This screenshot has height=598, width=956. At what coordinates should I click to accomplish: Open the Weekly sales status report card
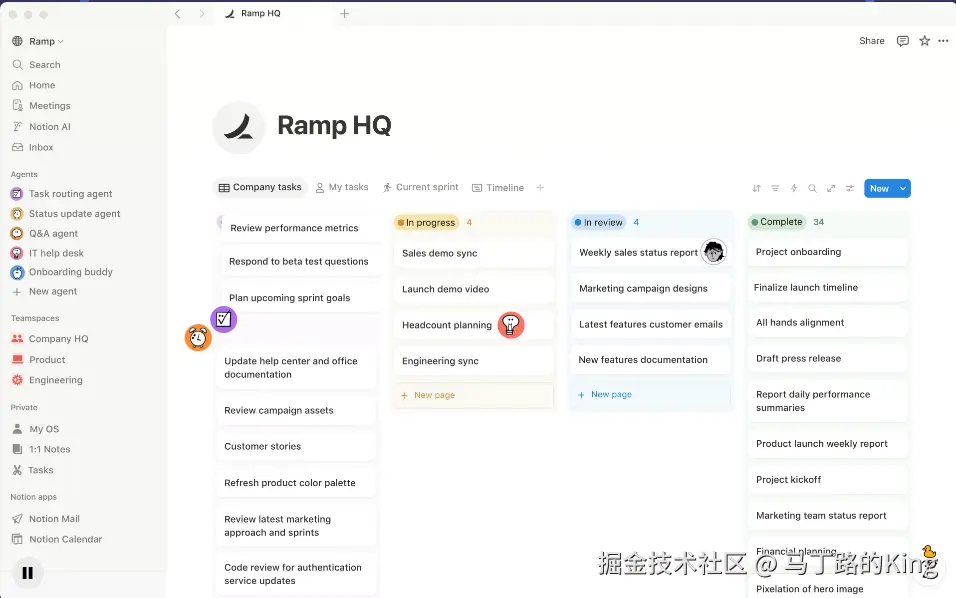tap(651, 252)
